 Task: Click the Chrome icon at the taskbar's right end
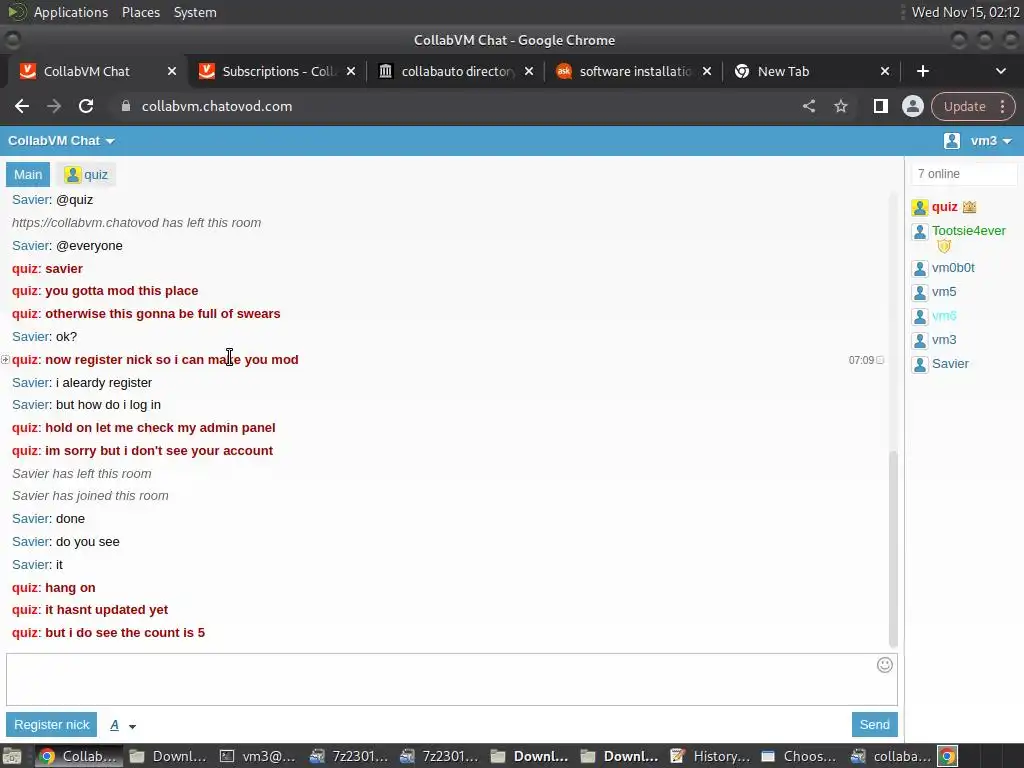pyautogui.click(x=948, y=756)
